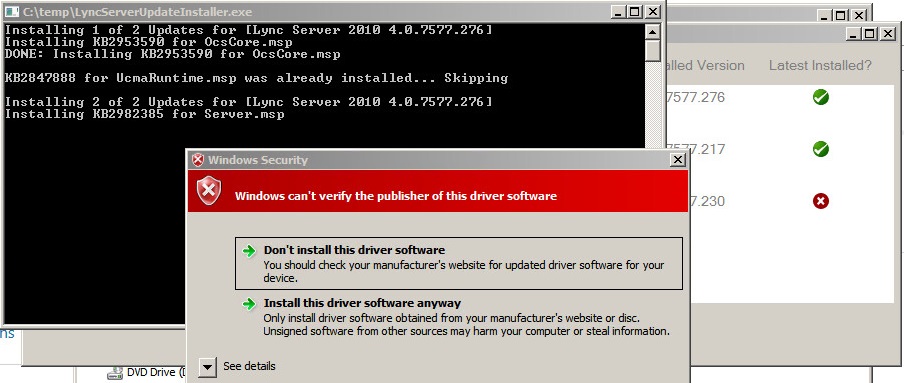Click the Latest Installed? column header
This screenshot has height=383, width=904.
point(820,66)
